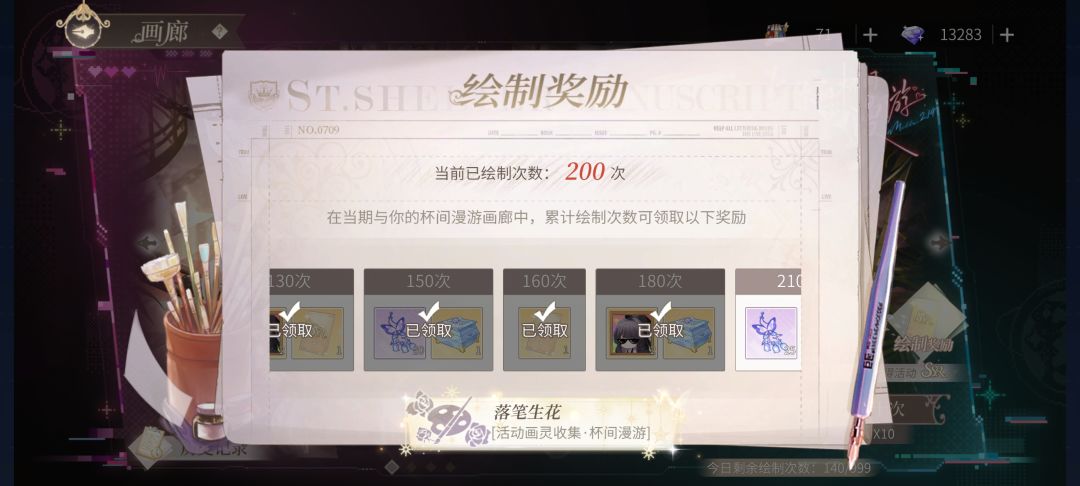Select the 180次 reward tier header
Viewport: 1080px width, 486px height.
tap(660, 281)
